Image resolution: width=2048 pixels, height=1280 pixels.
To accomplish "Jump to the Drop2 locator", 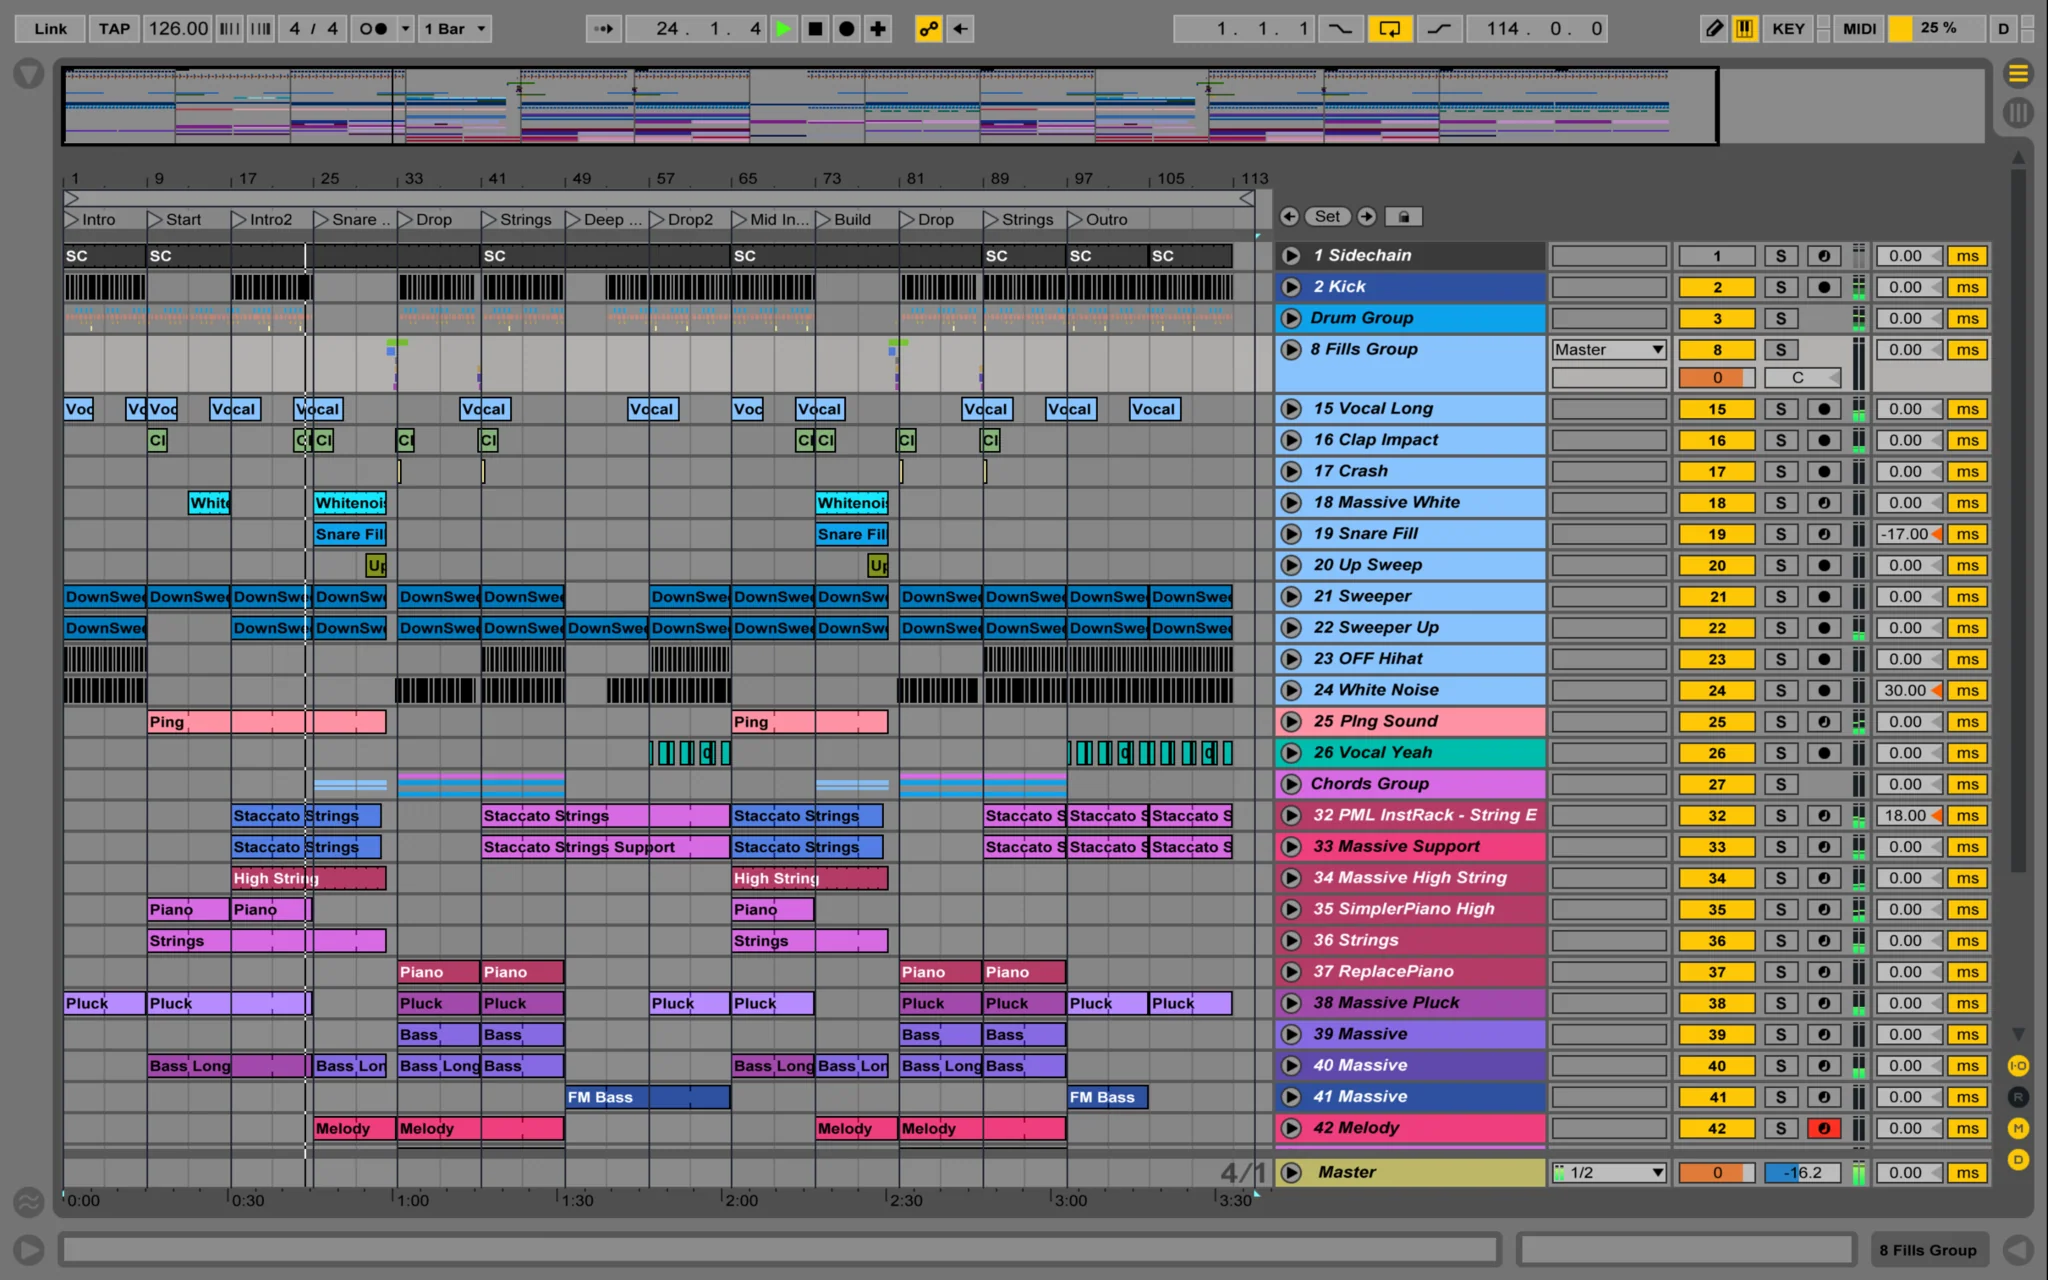I will tap(682, 219).
